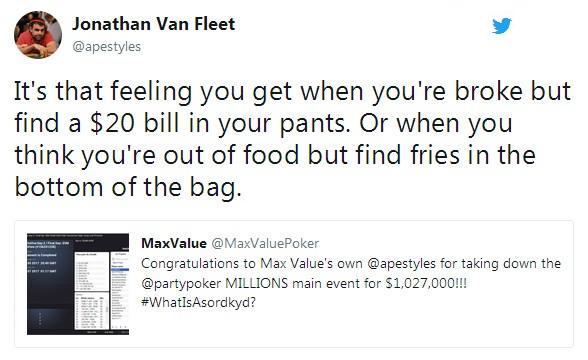588x360 pixels.
Task: Click the empty area of the quoted tweet card
Action: point(375,326)
